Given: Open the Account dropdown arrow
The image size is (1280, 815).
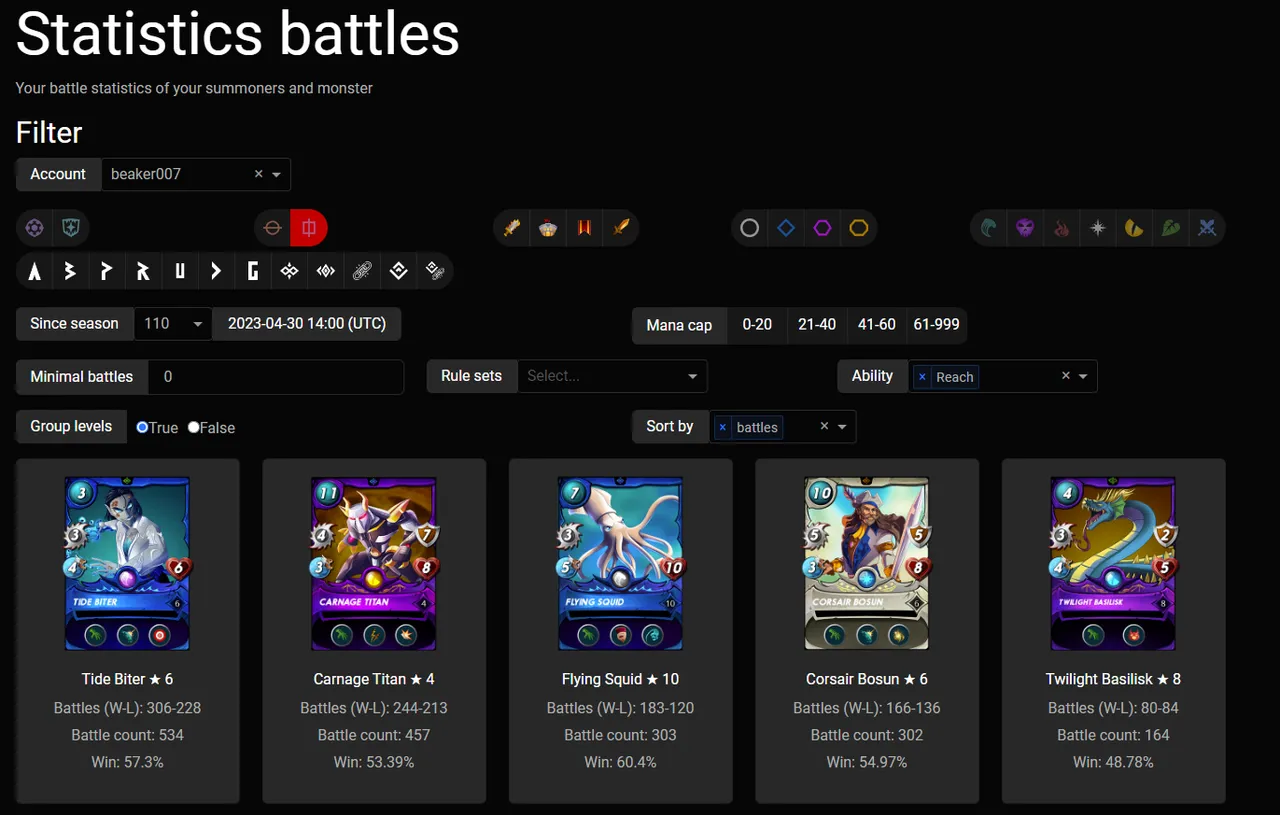Looking at the screenshot, I should pyautogui.click(x=277, y=174).
